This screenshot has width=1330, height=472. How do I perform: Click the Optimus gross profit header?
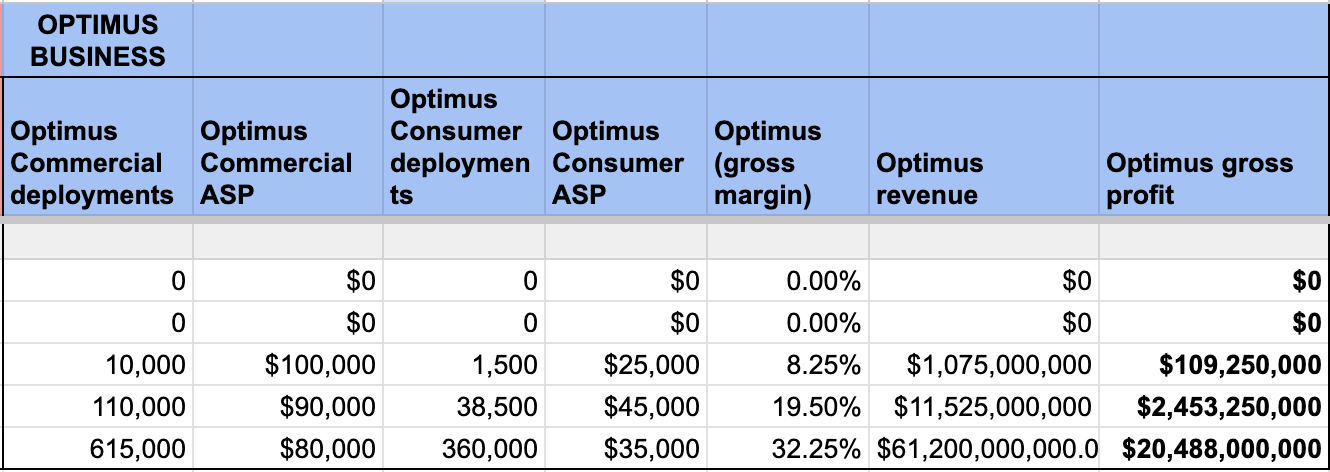pyautogui.click(x=1214, y=179)
